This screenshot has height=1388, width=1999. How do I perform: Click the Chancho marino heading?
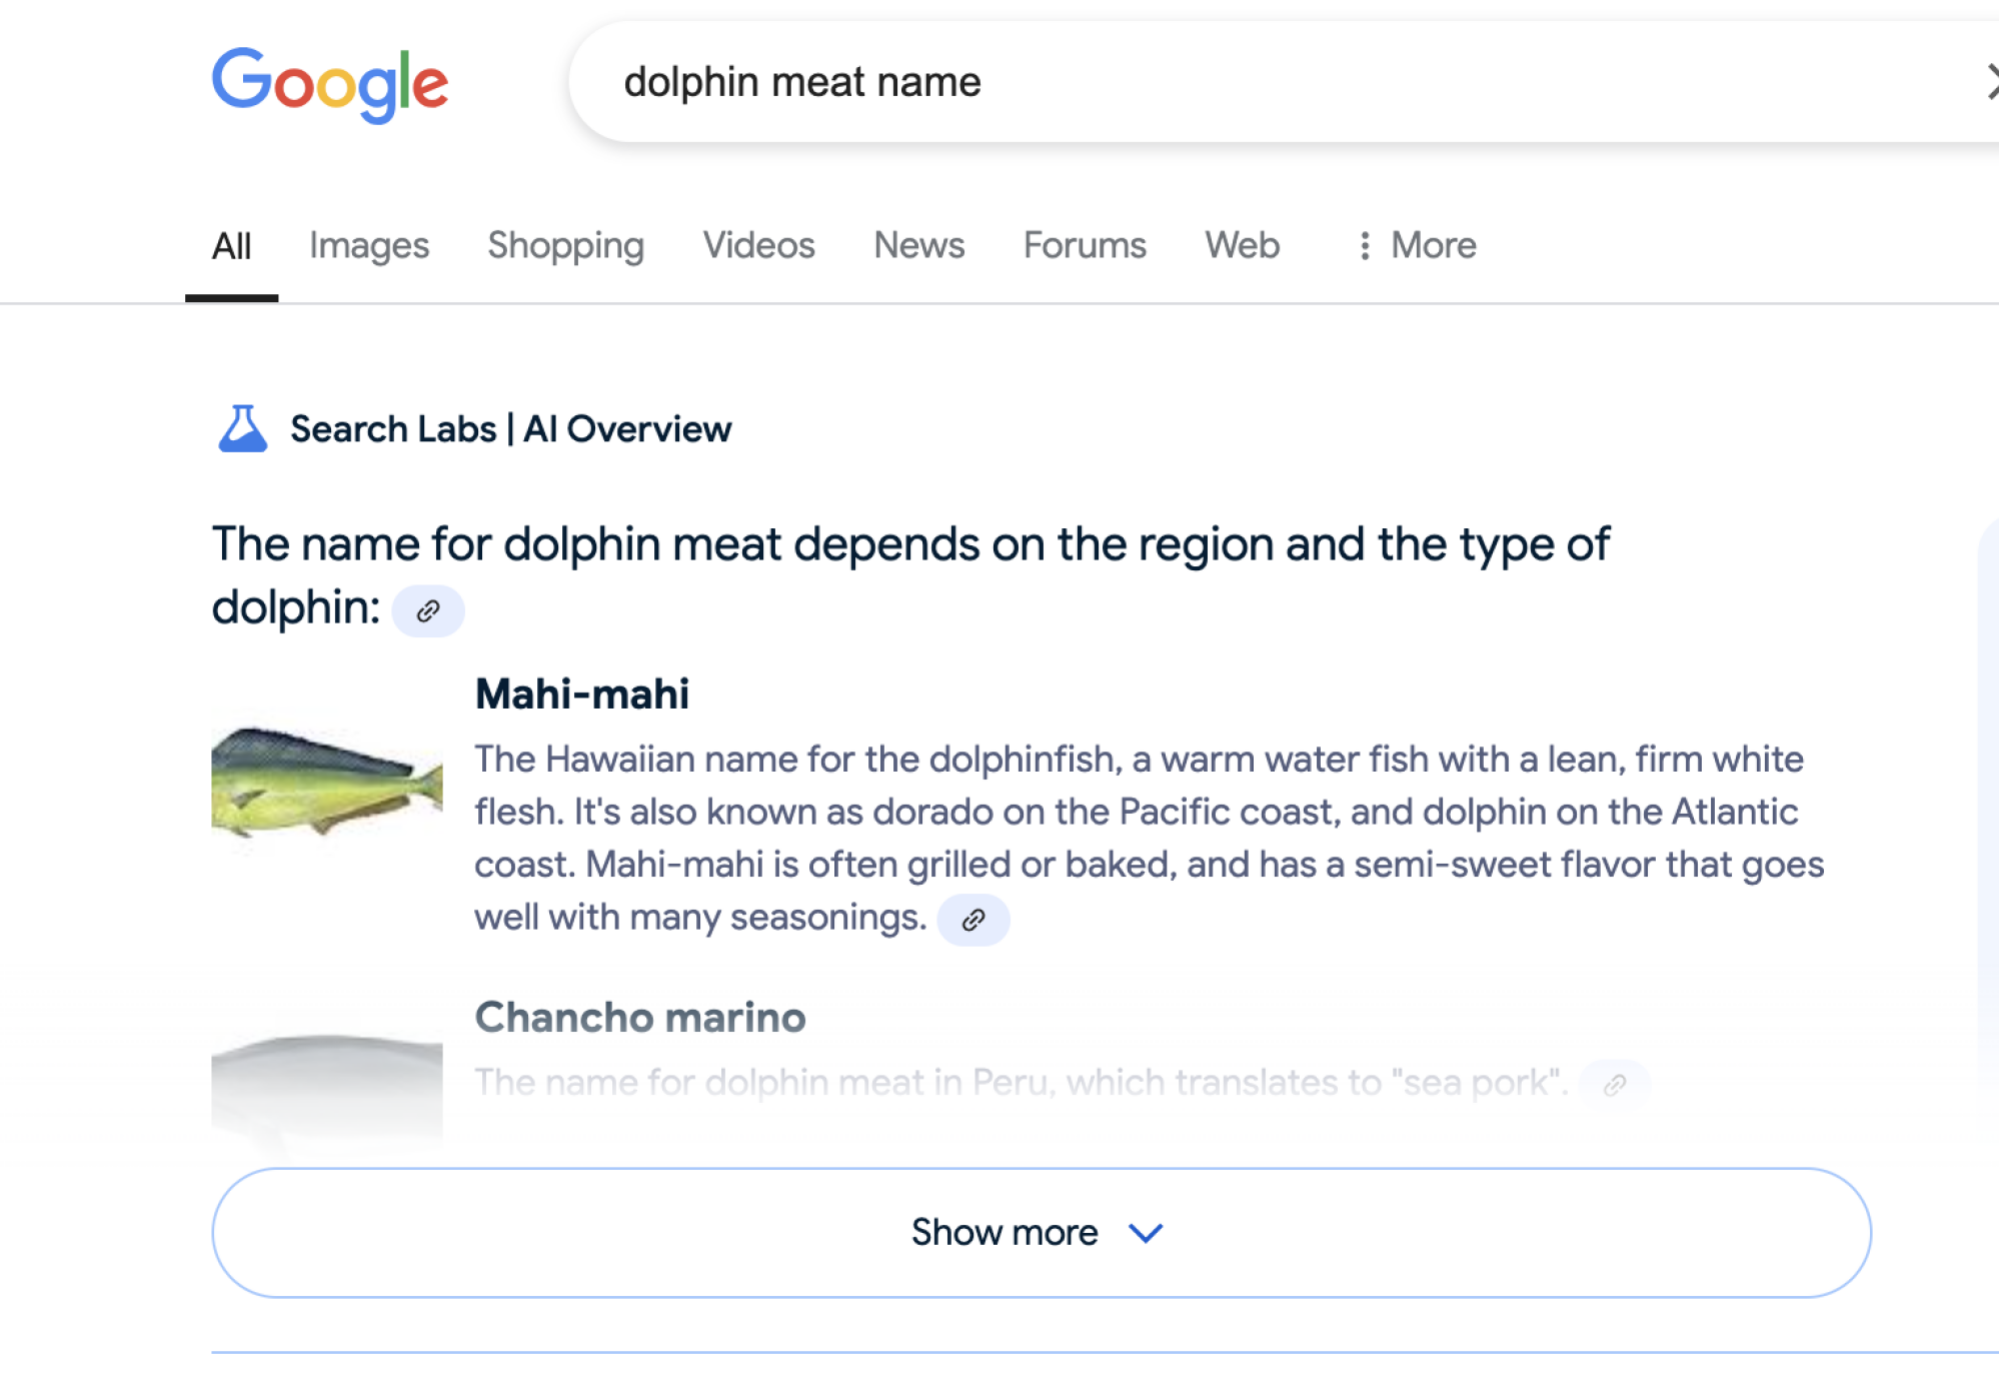coord(640,1017)
